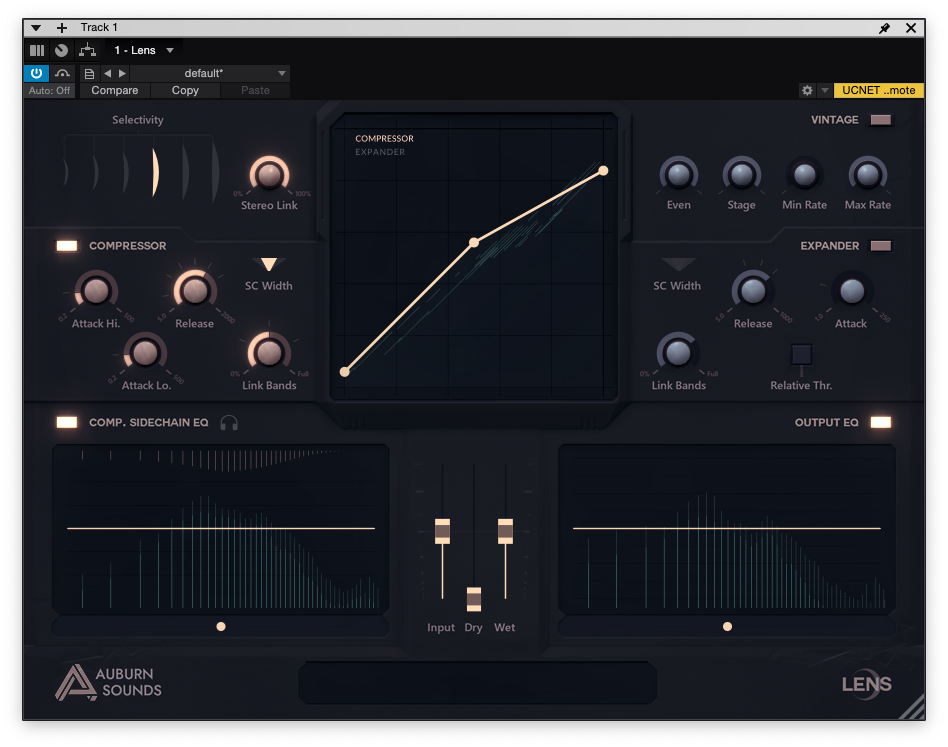Load the next preset arrow

[122, 73]
